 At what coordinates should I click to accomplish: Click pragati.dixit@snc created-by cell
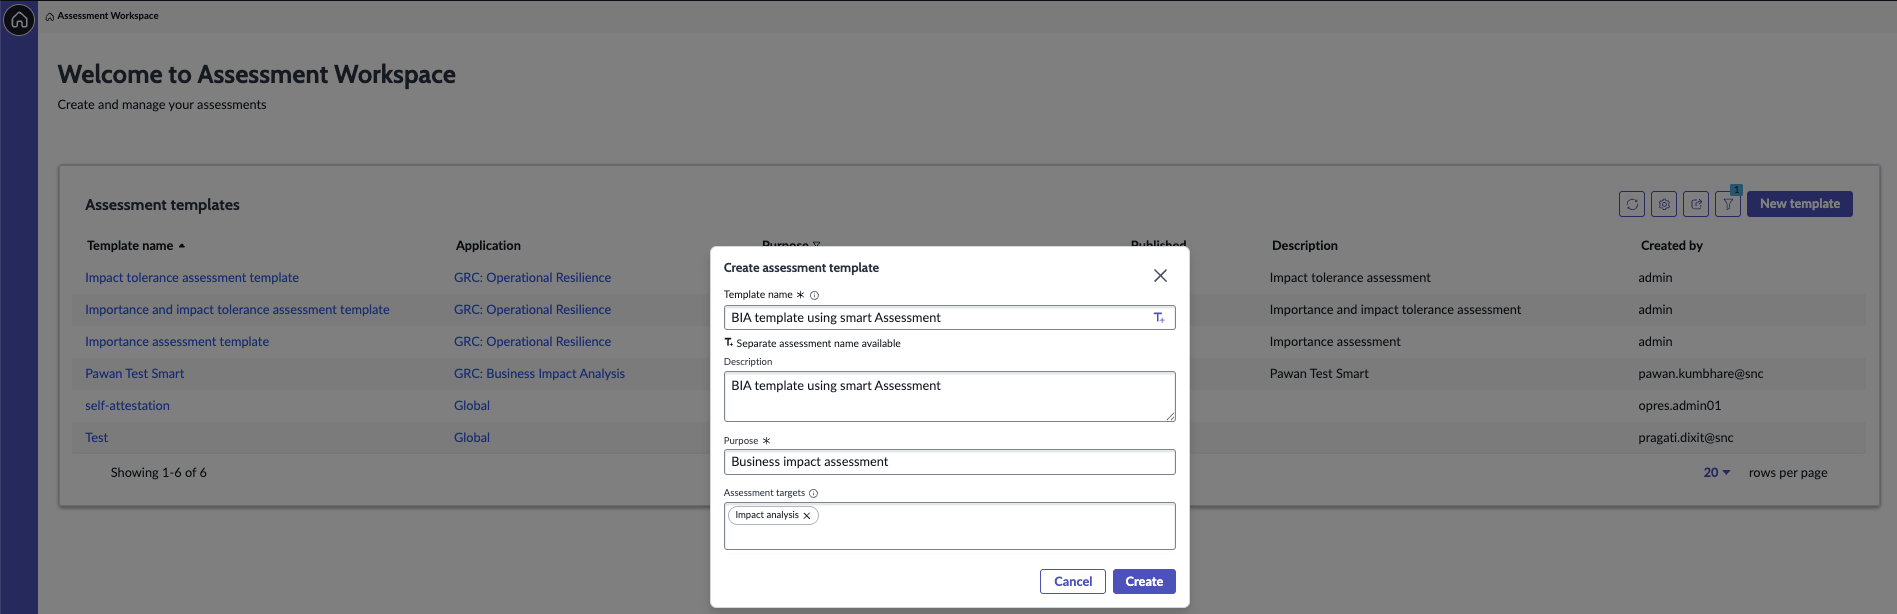tap(1685, 438)
